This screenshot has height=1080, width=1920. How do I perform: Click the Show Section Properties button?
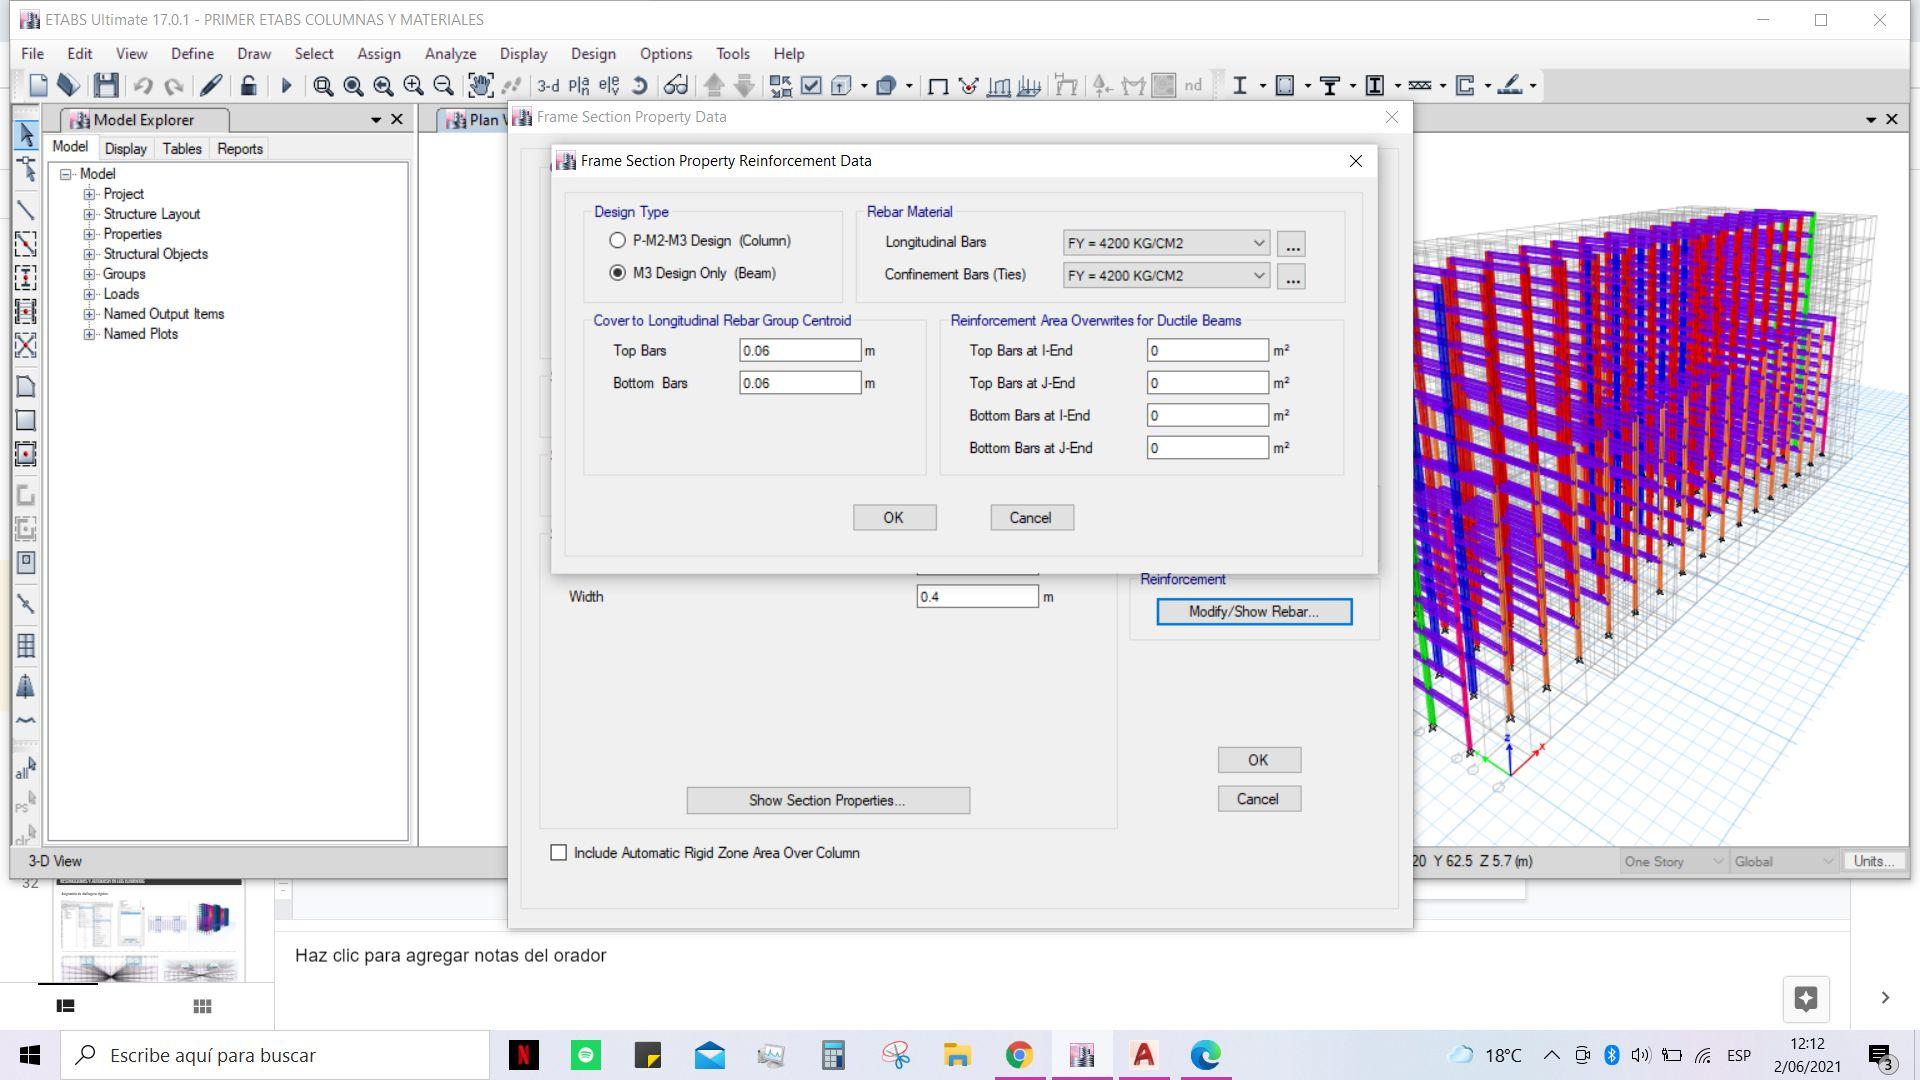tap(827, 801)
